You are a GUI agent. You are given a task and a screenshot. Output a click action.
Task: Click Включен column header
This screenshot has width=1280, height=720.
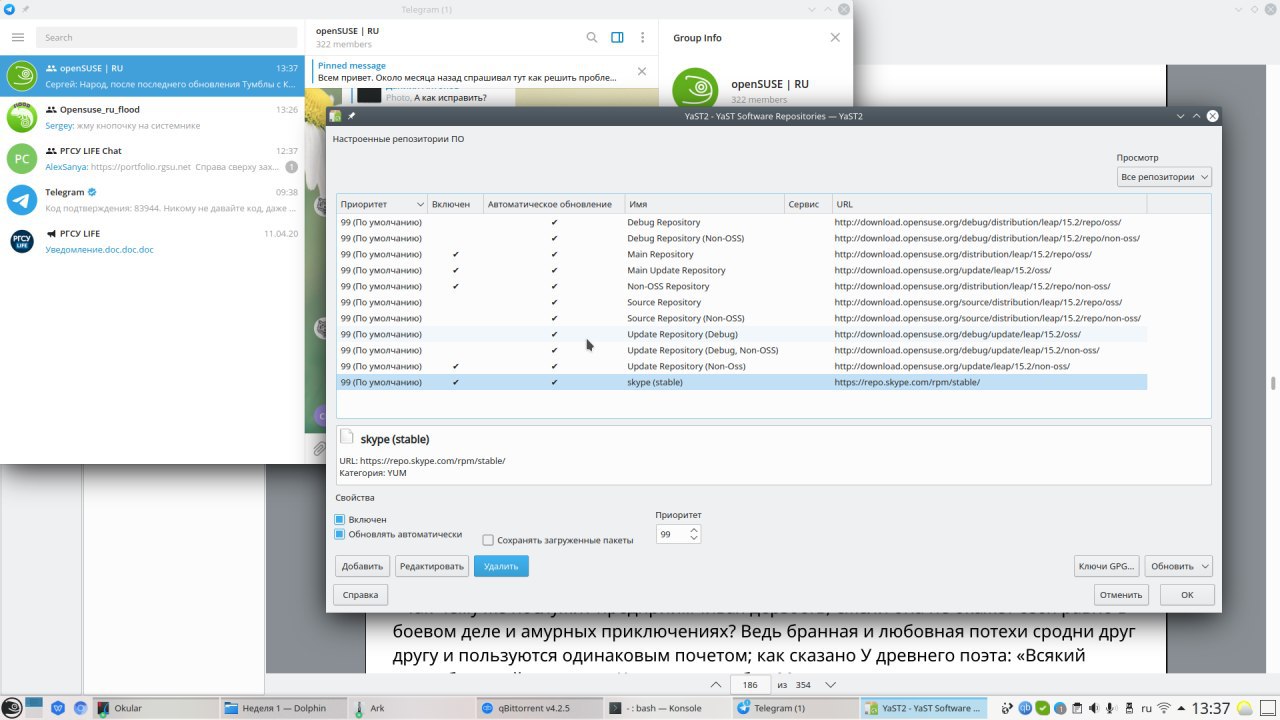[455, 204]
